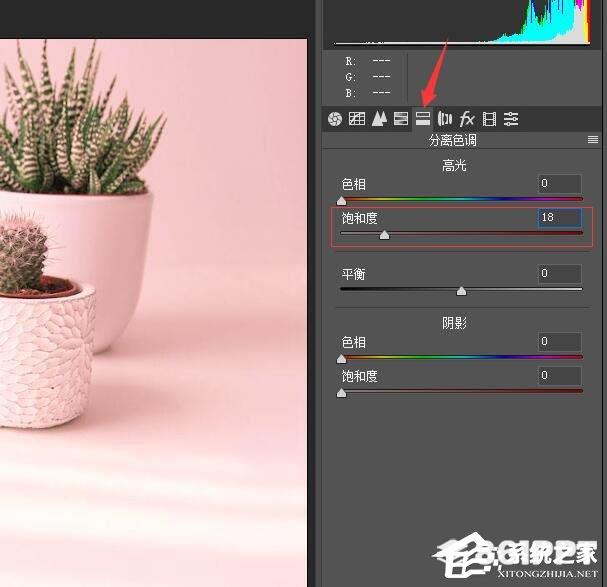Click the highlights 色相 value field
The image size is (607, 587).
point(559,184)
